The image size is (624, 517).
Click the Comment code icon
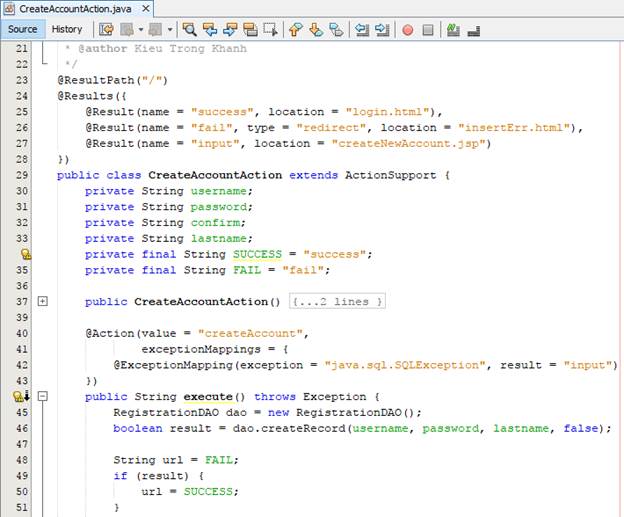pyautogui.click(x=453, y=30)
